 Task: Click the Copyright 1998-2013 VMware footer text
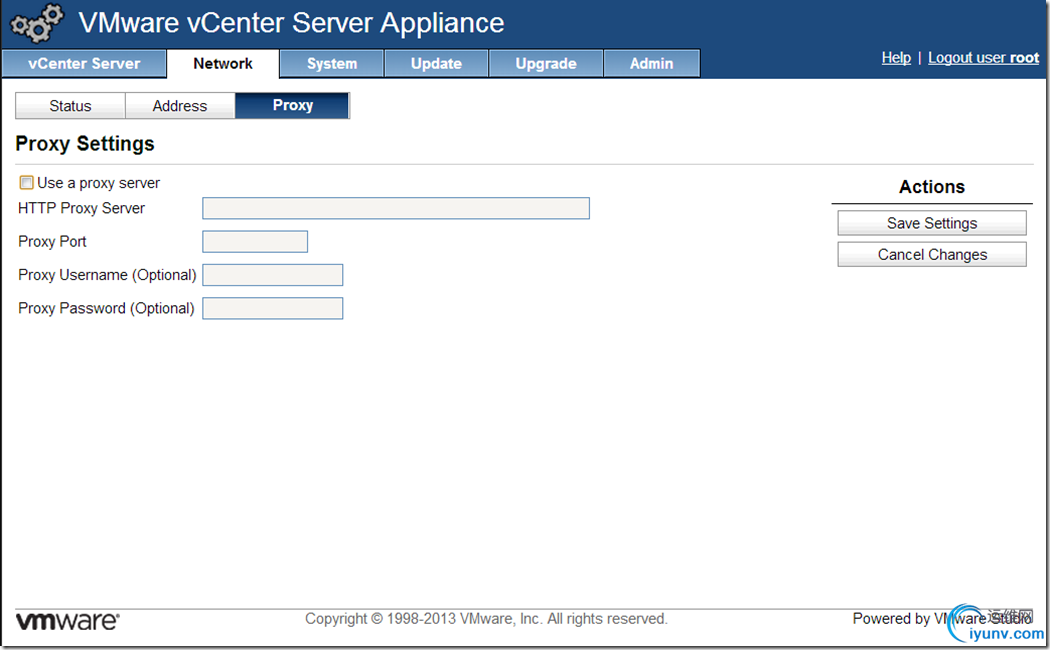[486, 619]
